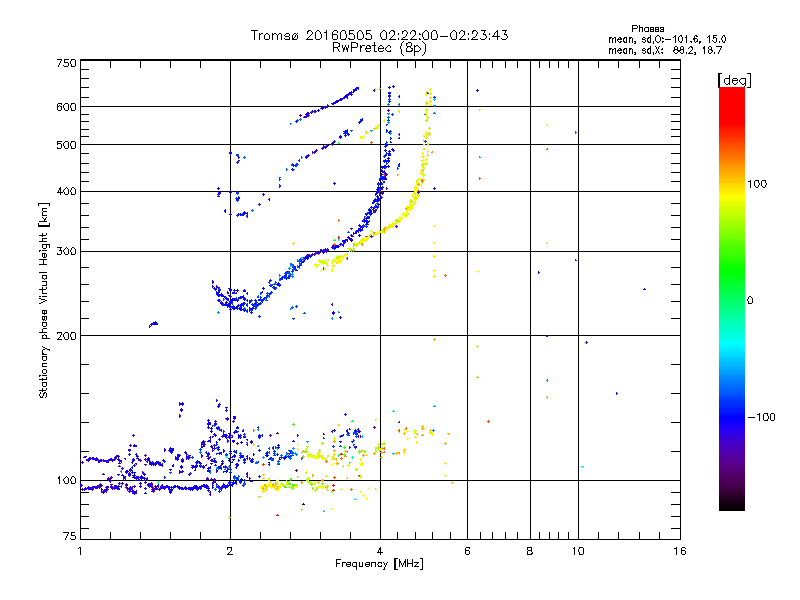This screenshot has width=800, height=600.
Task: Click the yellow X-mode trace rising near 5 MHz
Action: (x=423, y=158)
